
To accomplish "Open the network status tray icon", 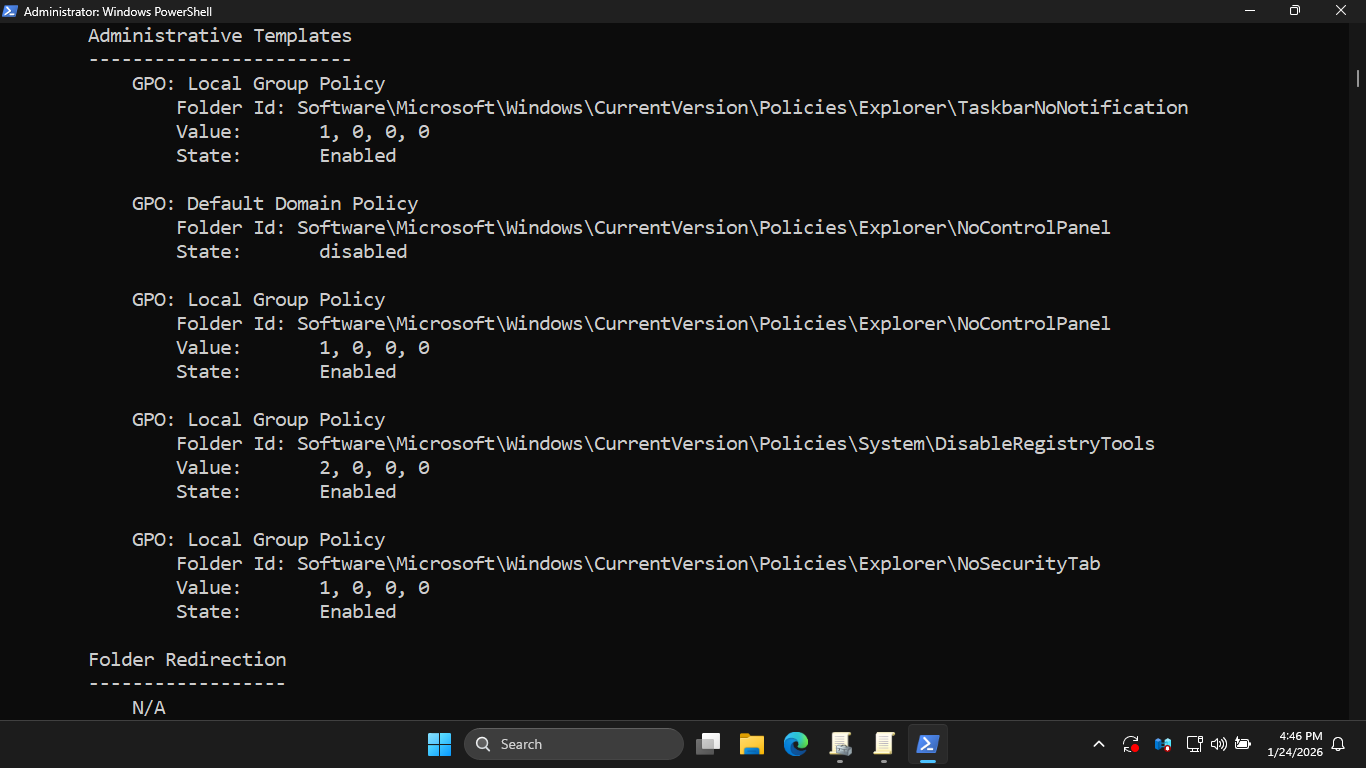I will coord(1194,744).
